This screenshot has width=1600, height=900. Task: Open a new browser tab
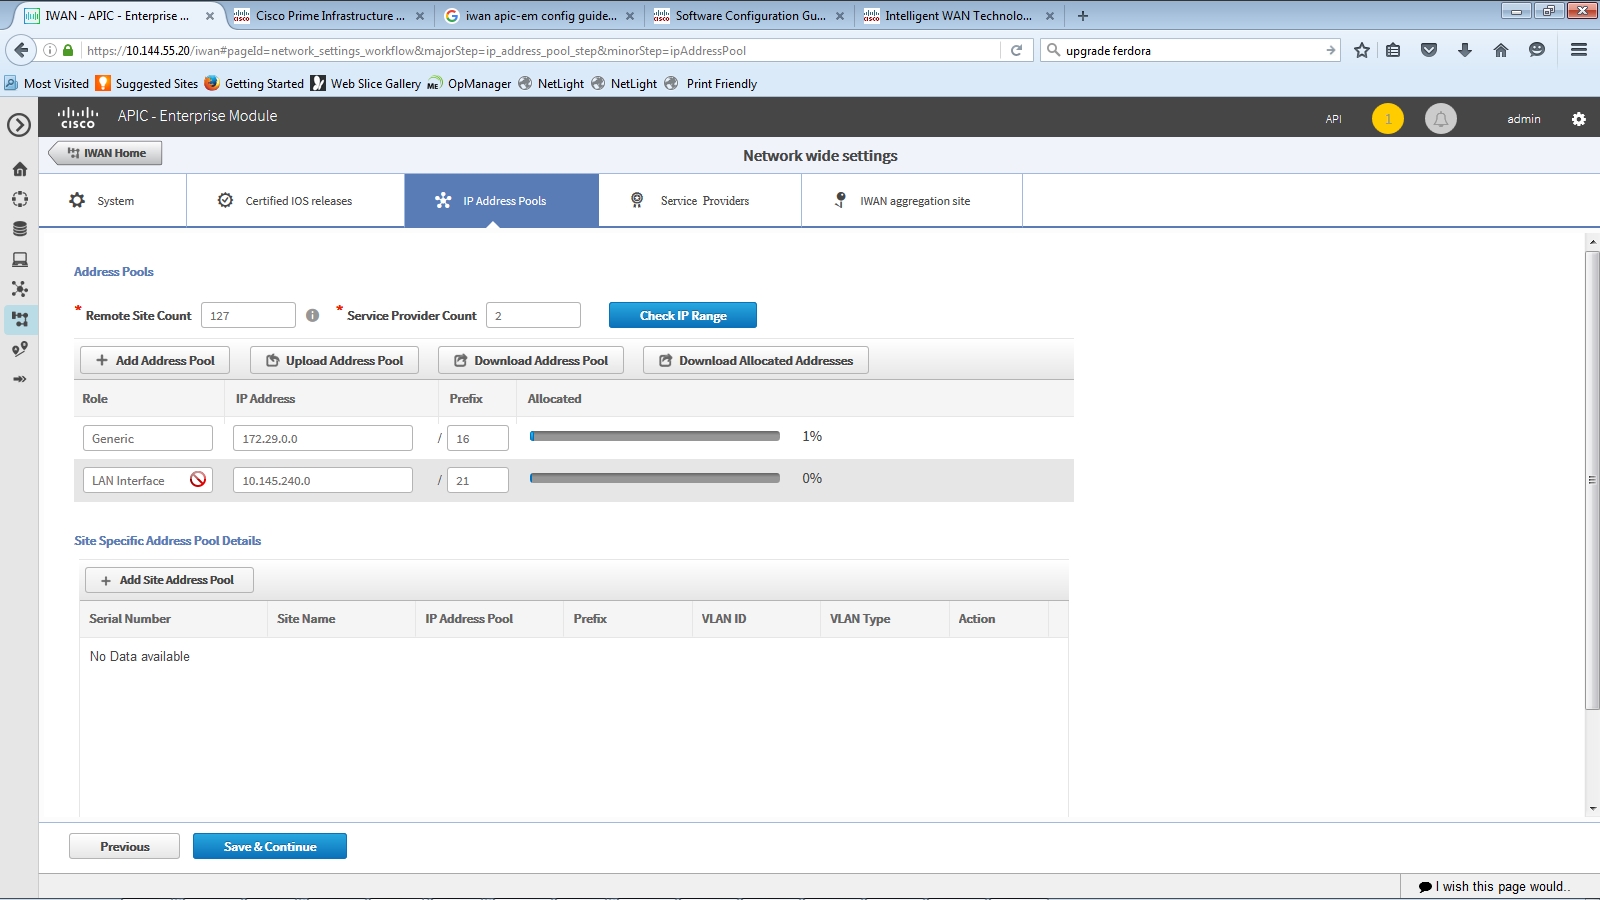1083,16
